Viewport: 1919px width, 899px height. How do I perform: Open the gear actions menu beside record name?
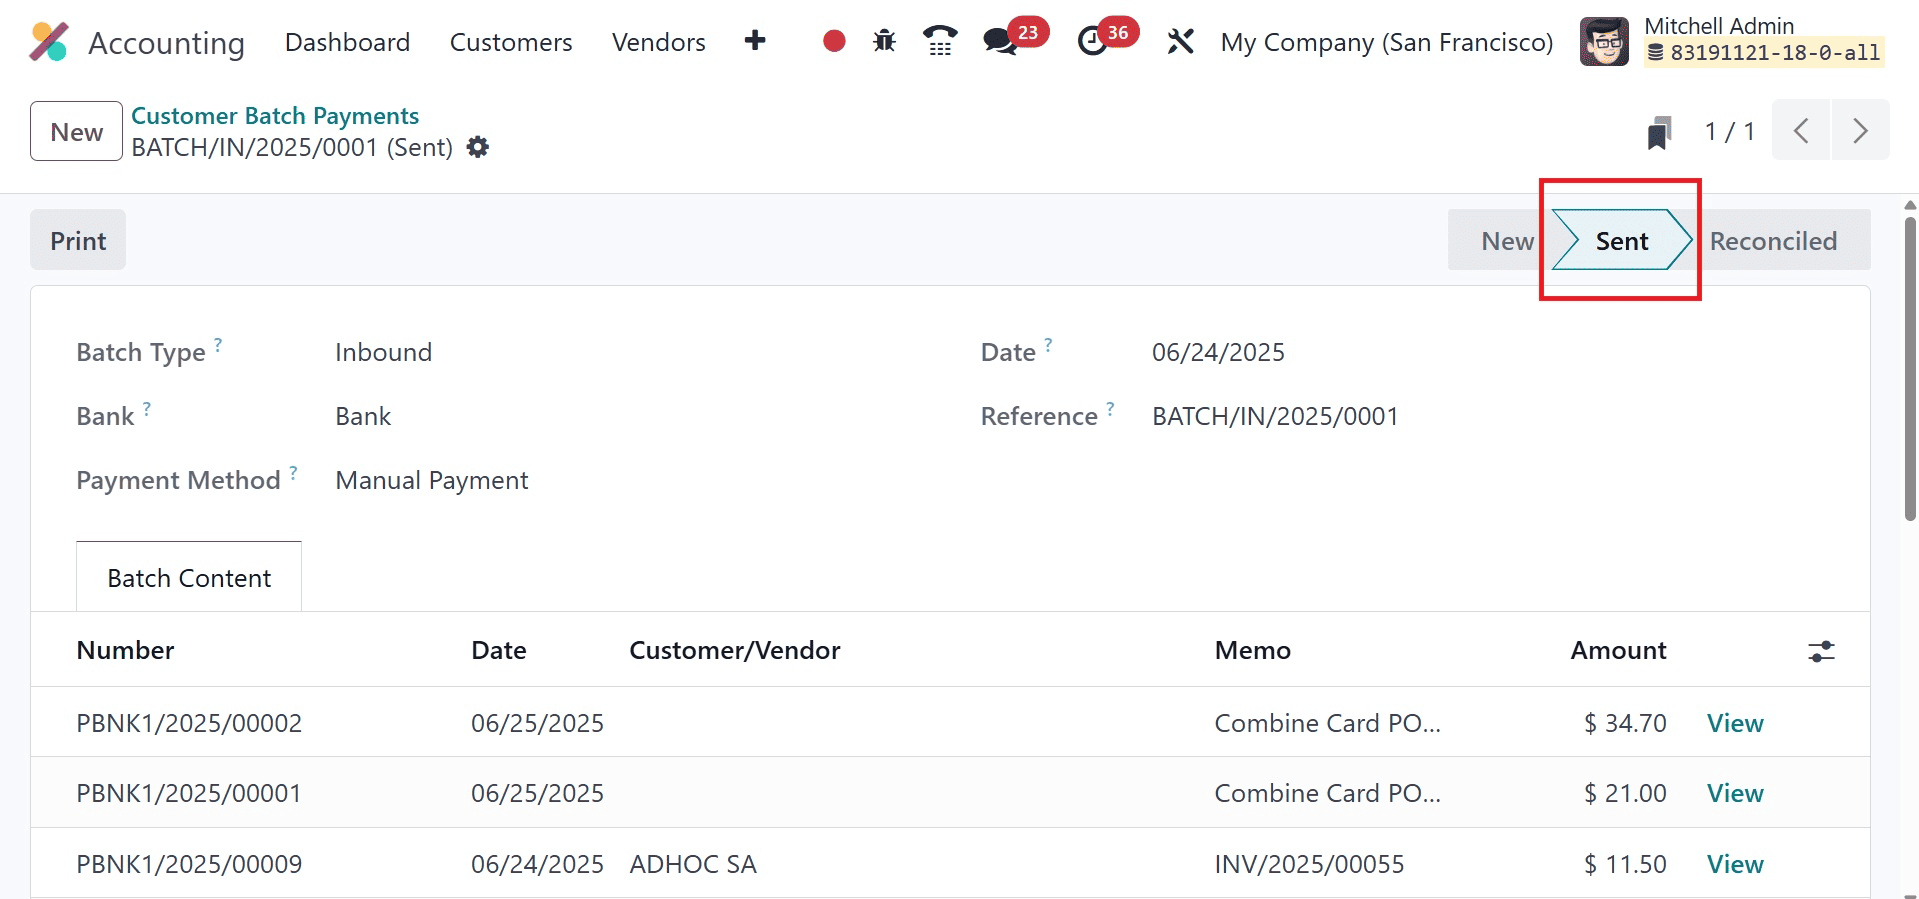click(x=478, y=147)
